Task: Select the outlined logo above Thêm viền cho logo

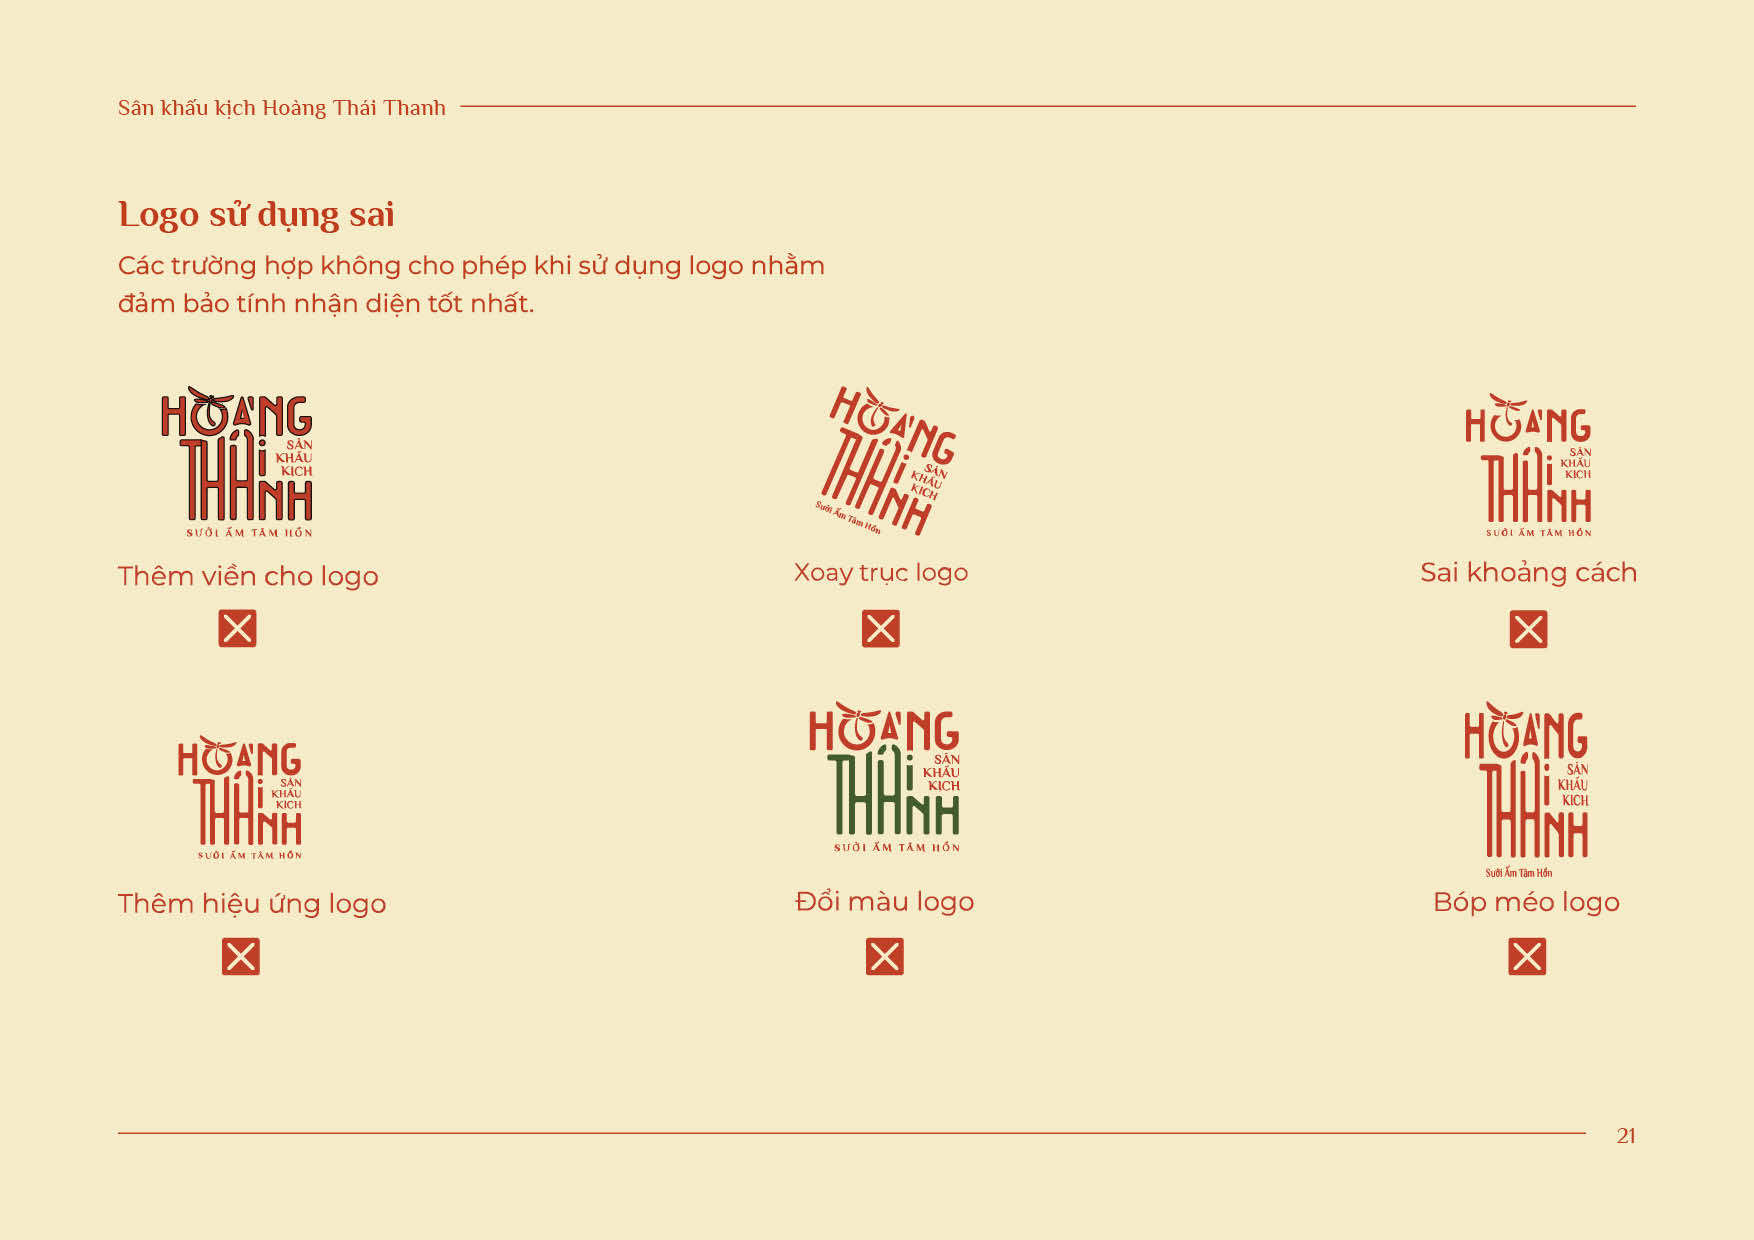Action: point(237,462)
